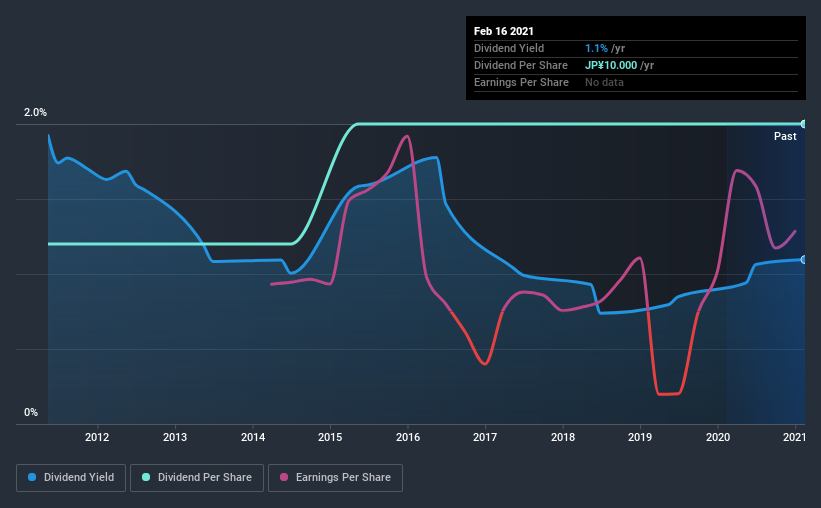Toggle the Dividend Per Share legend button
This screenshot has width=821, height=508.
click(x=197, y=478)
